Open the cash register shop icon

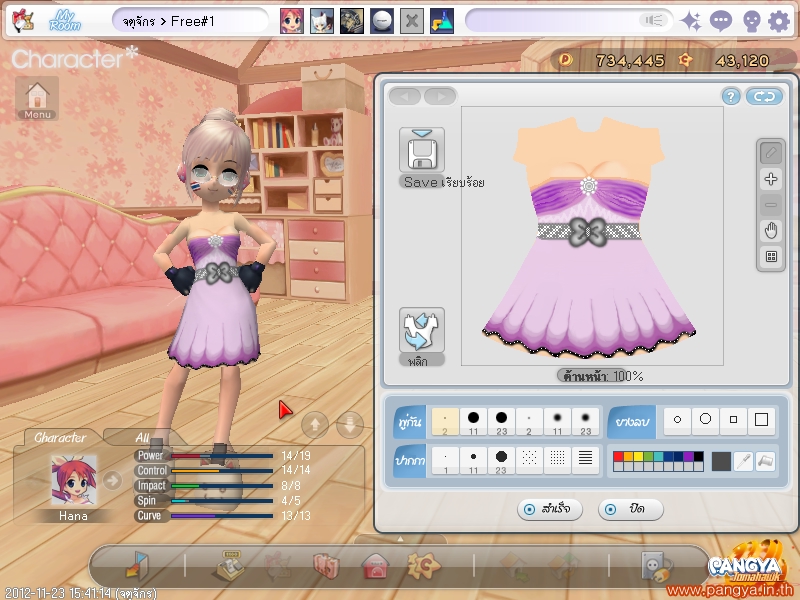pos(231,566)
